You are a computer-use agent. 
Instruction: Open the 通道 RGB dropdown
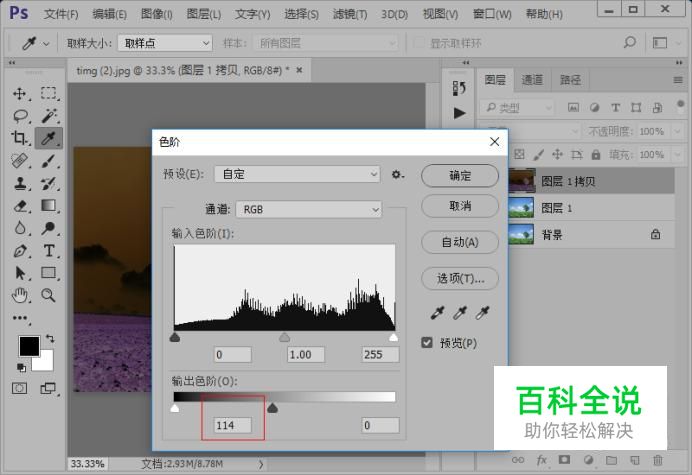tap(309, 209)
